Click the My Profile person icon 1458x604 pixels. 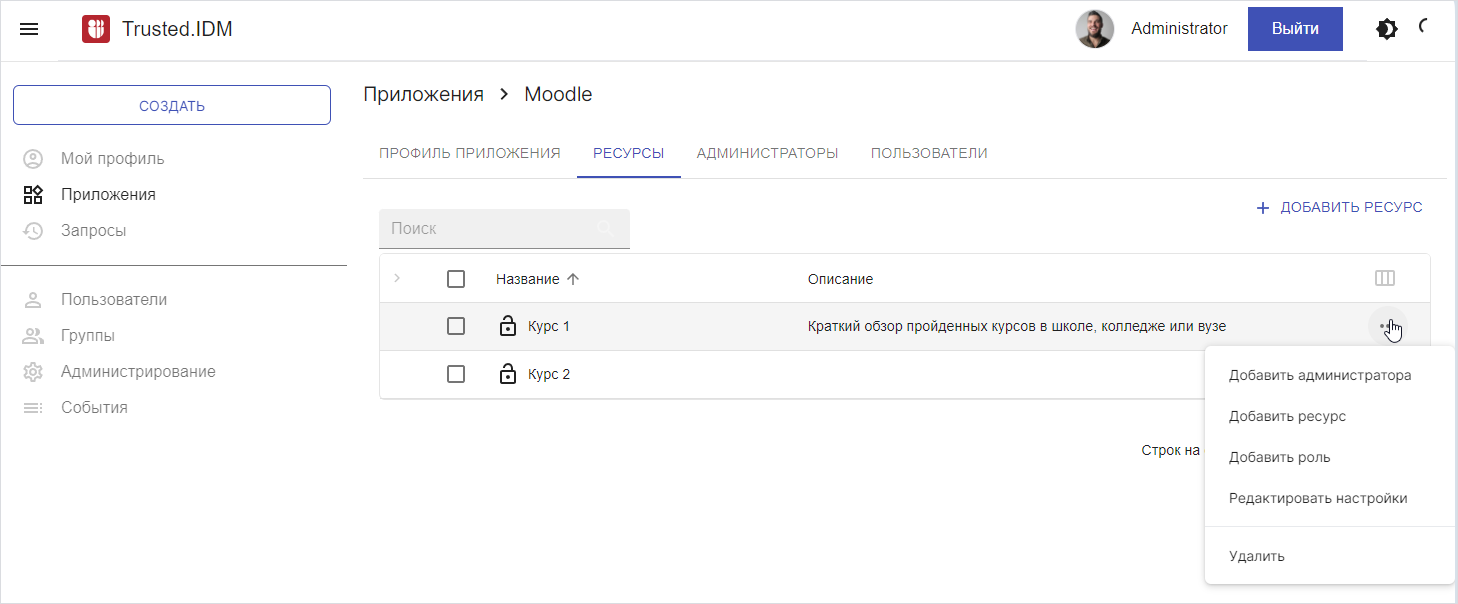pos(33,159)
